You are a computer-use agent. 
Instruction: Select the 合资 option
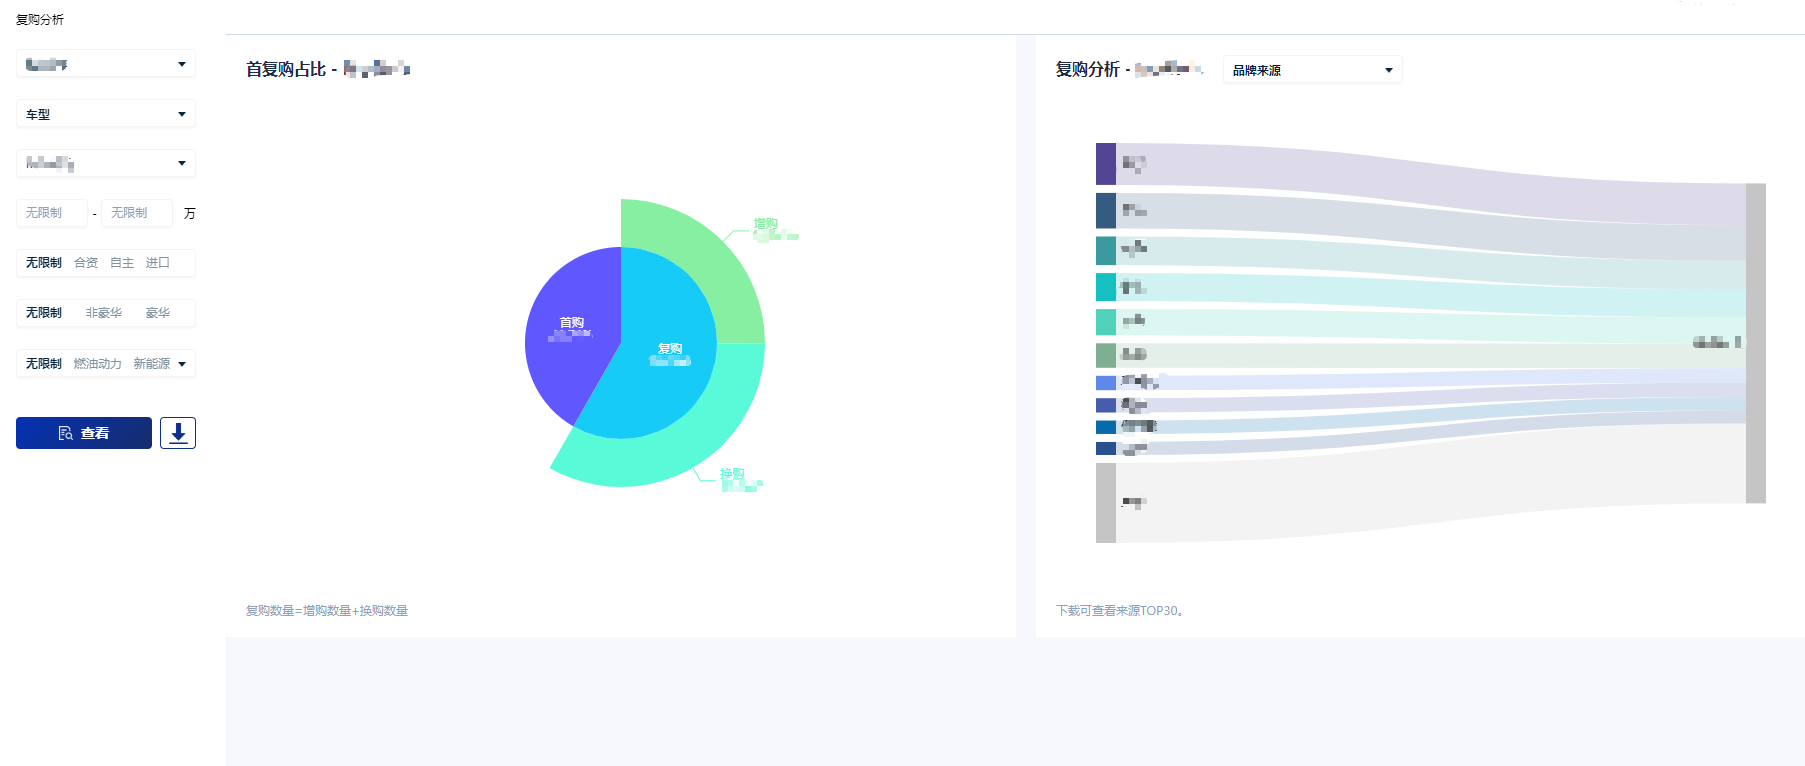point(86,263)
